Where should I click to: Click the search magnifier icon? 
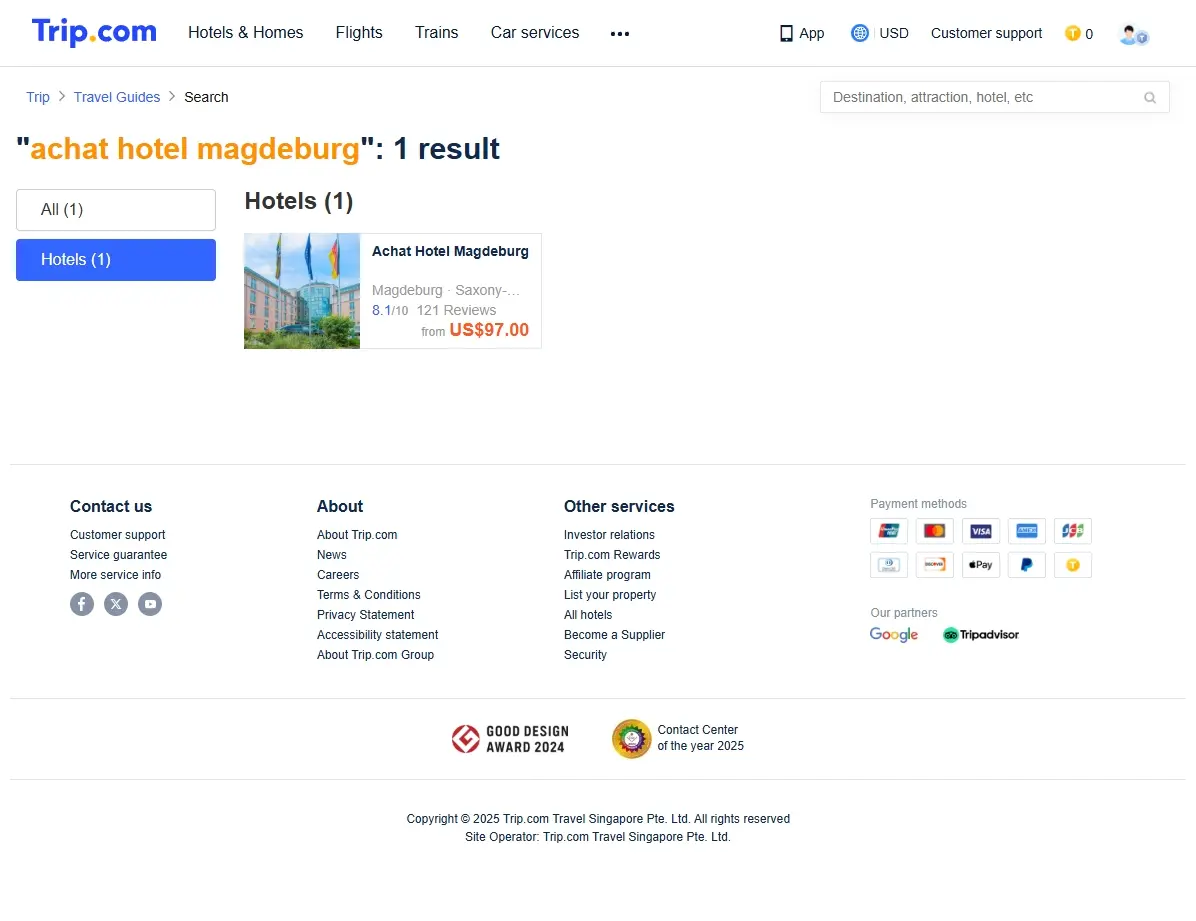[1149, 98]
